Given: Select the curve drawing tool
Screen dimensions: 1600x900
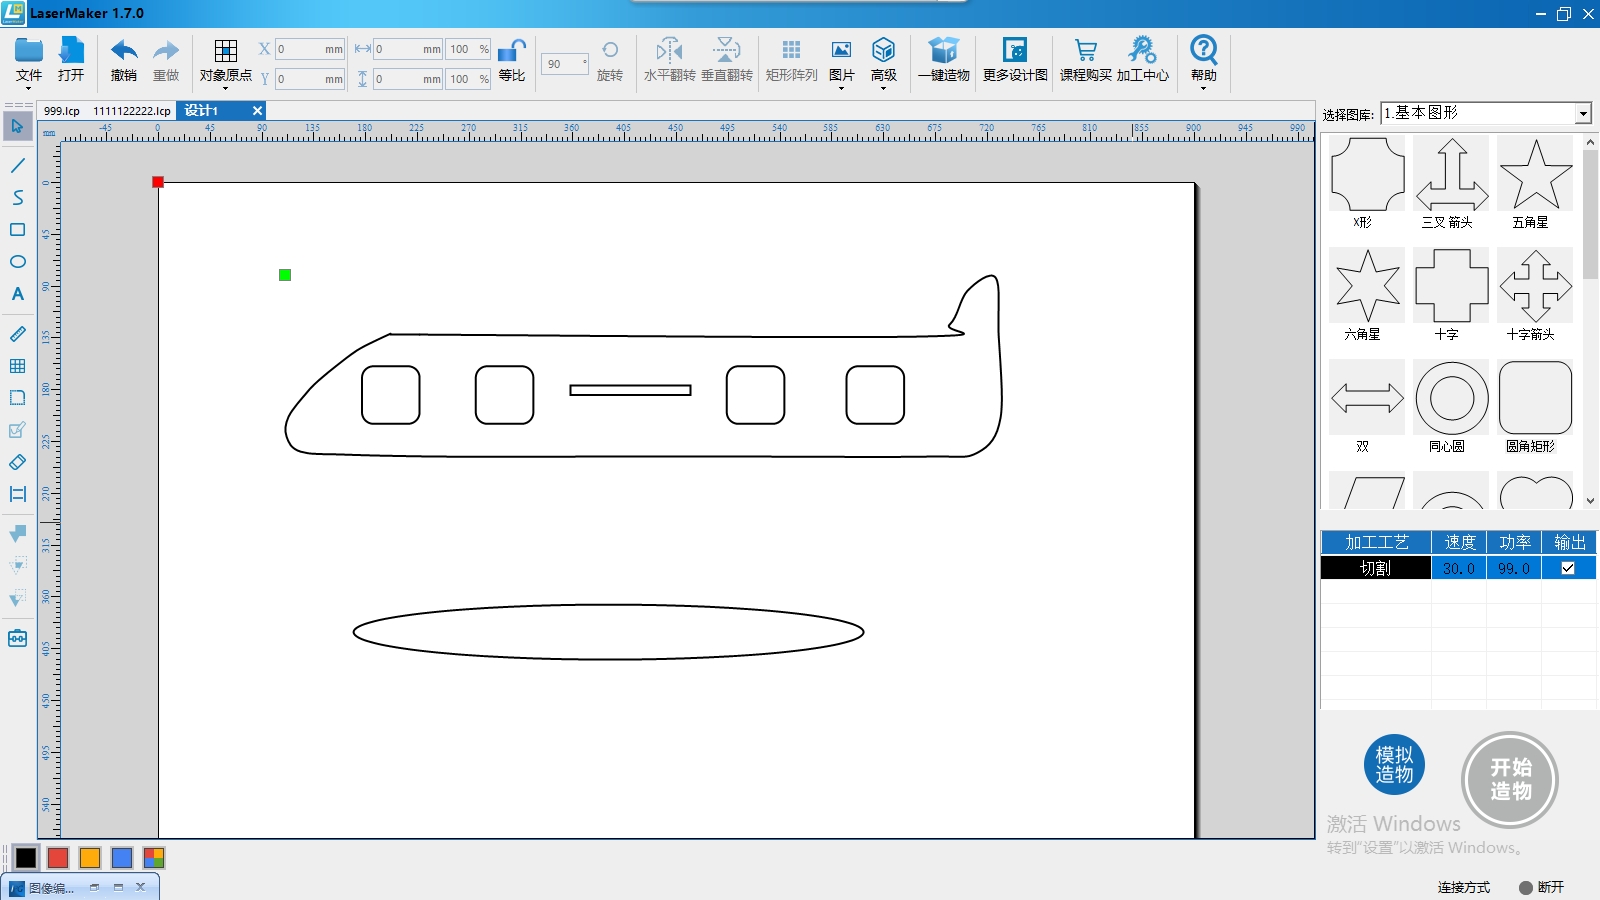Looking at the screenshot, I should tap(17, 197).
